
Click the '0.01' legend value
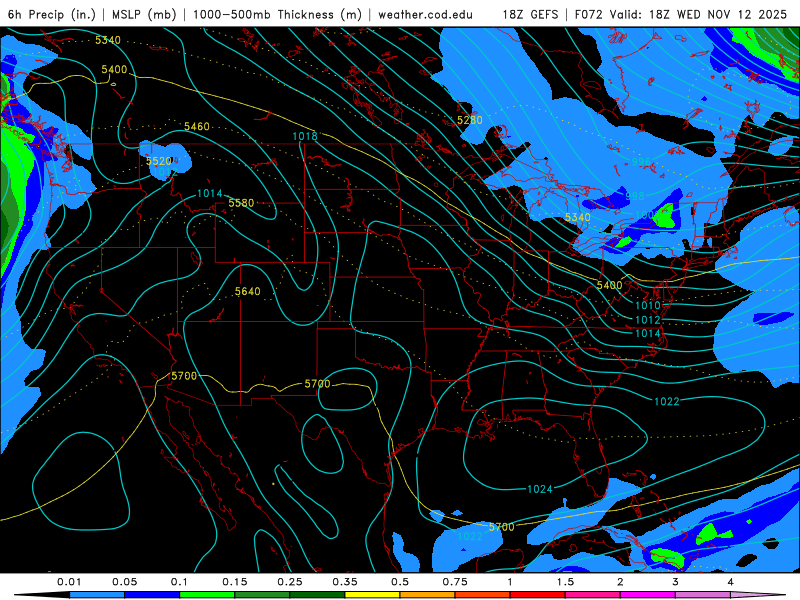tap(69, 582)
